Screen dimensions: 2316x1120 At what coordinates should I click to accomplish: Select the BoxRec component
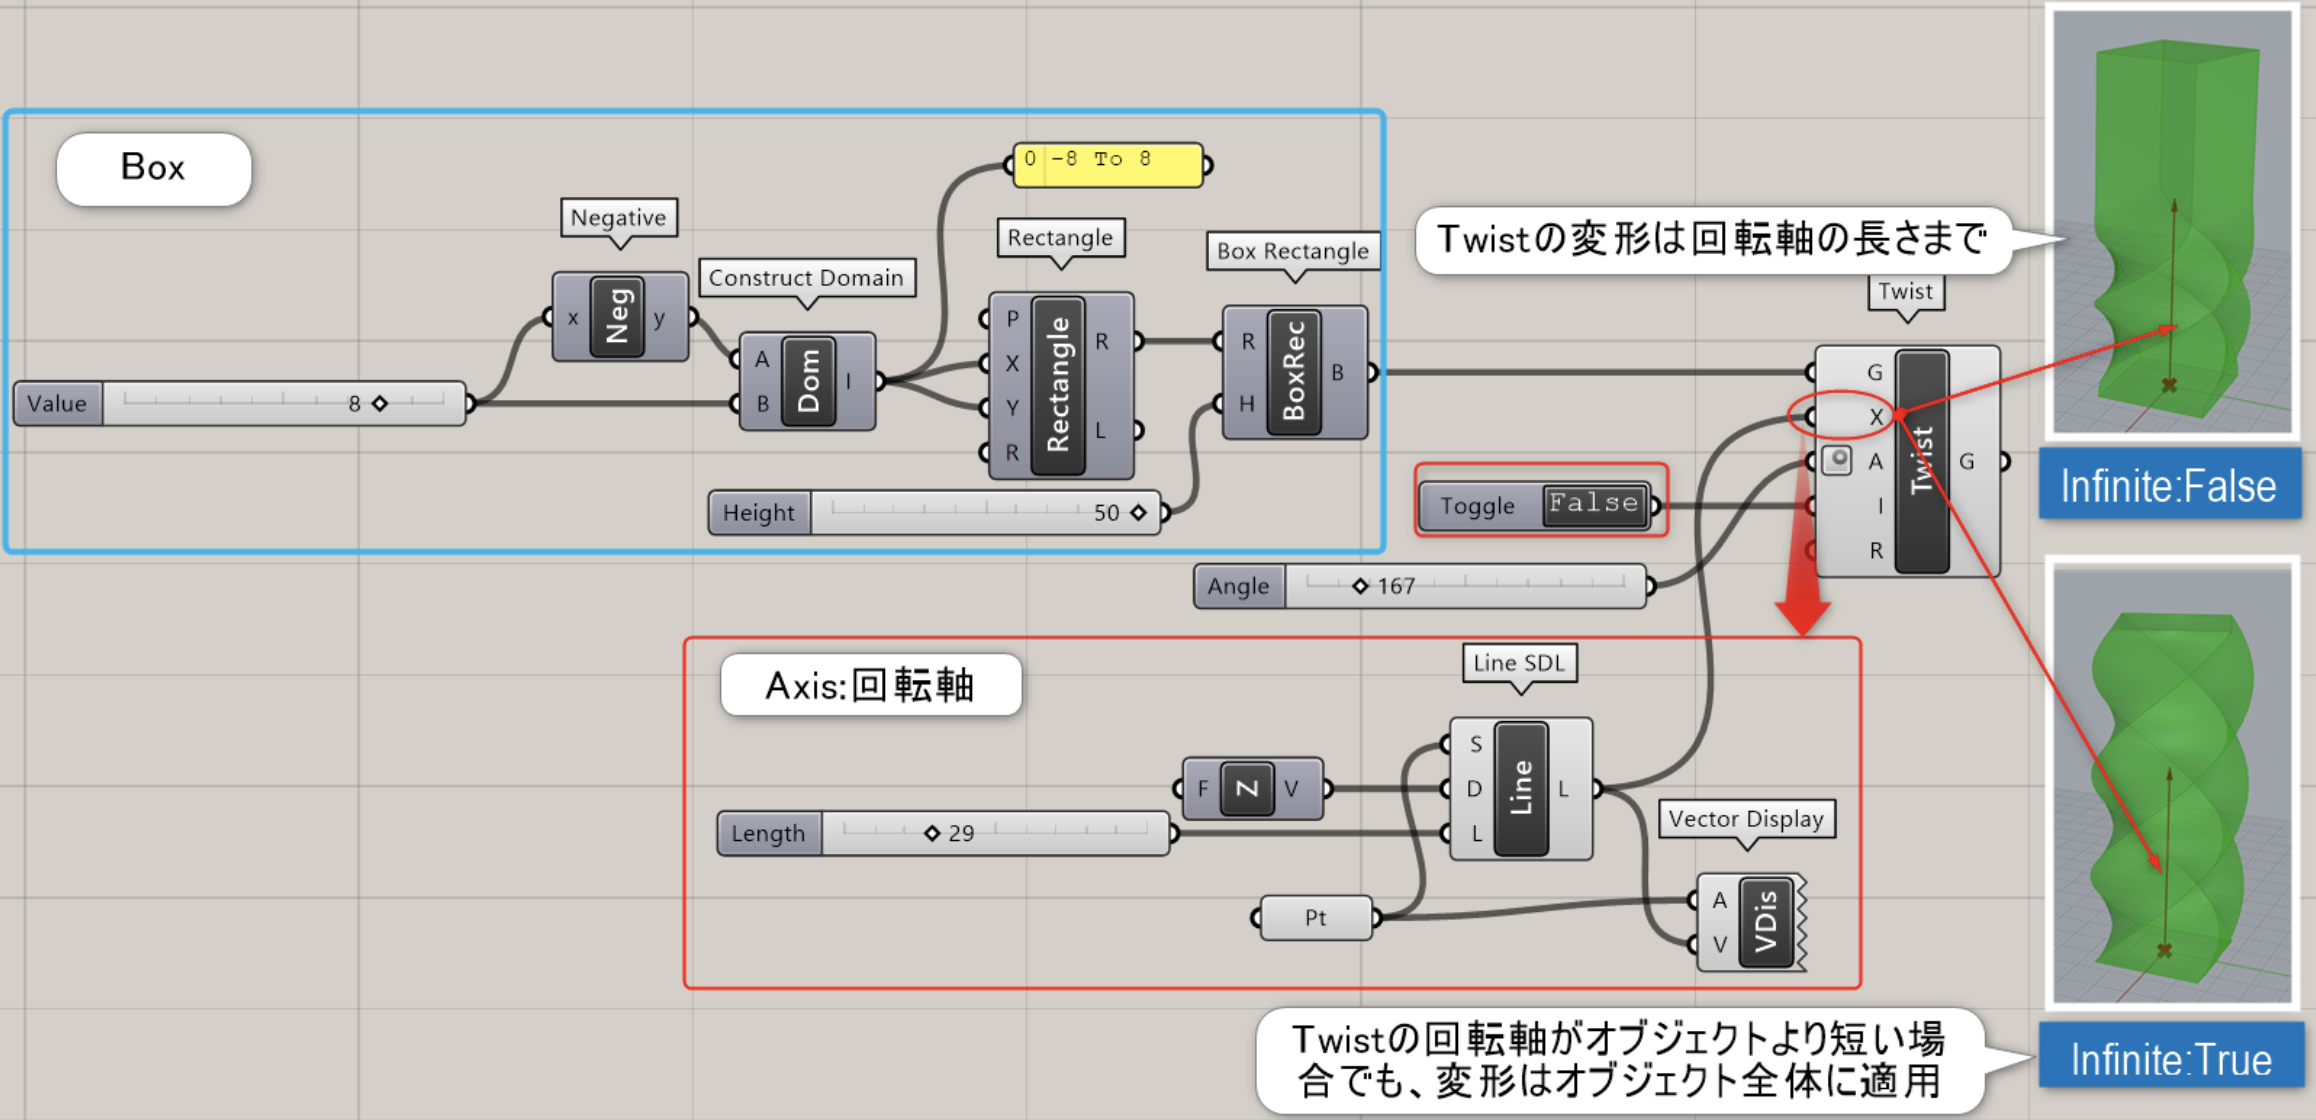[1293, 372]
